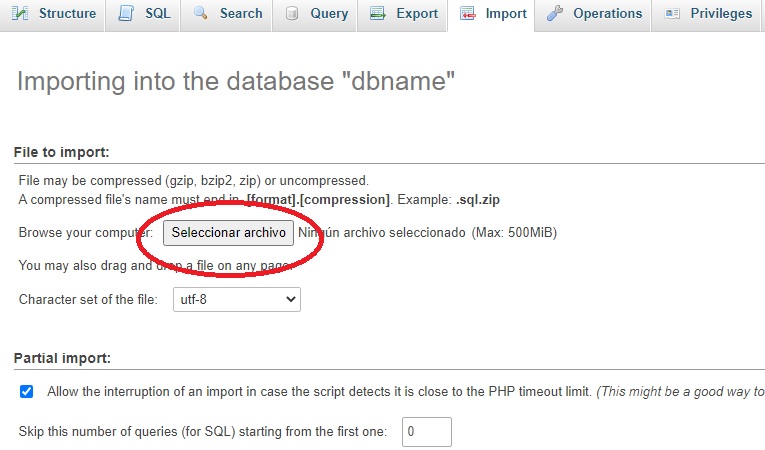
Task: Go to the Export tab label
Action: click(416, 13)
